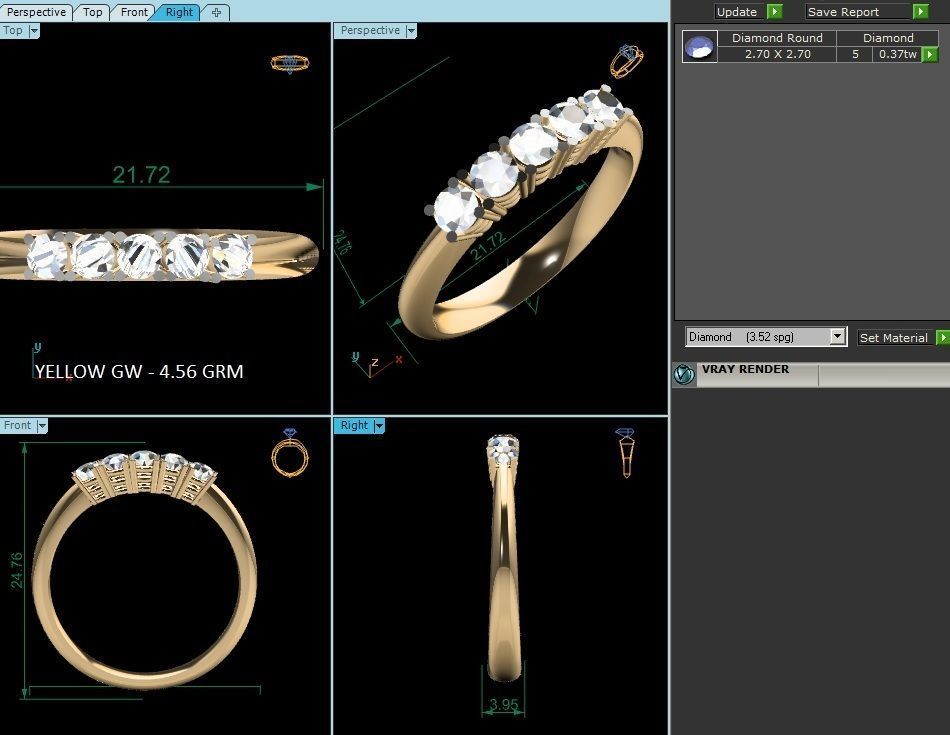The height and width of the screenshot is (735, 950).
Task: Click the Save Report button
Action: tap(858, 12)
